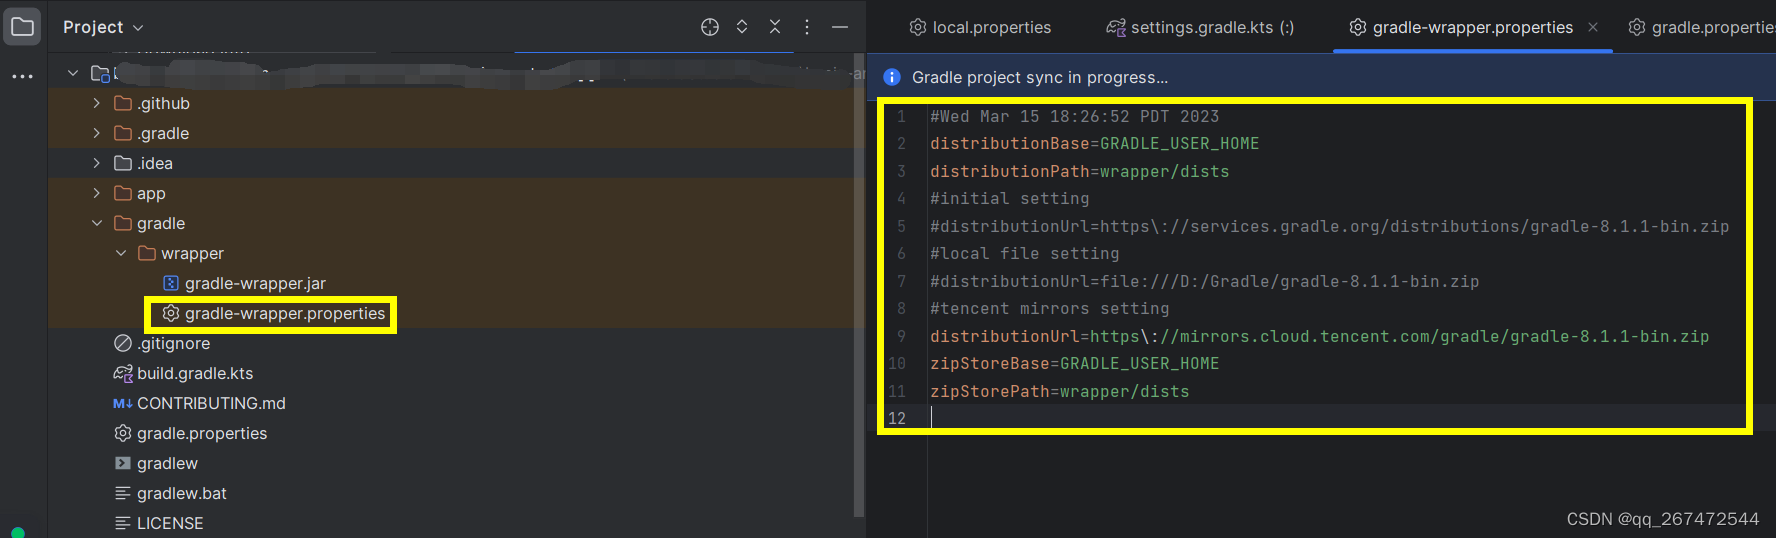Click Select Opened File crosshair icon

point(710,27)
